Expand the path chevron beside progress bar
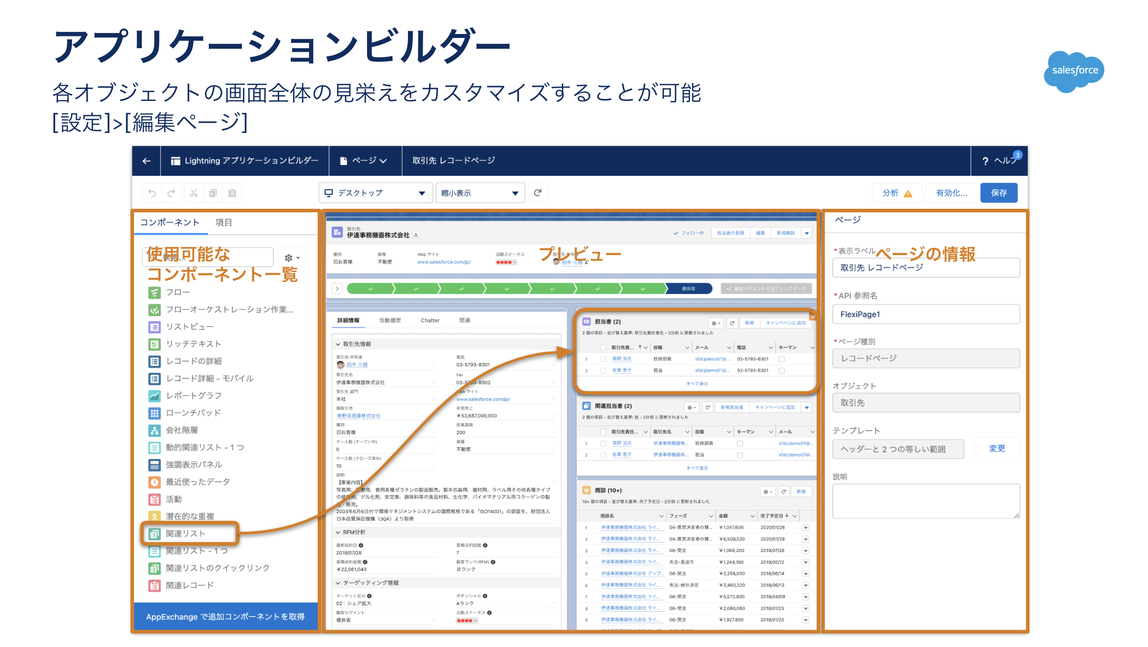This screenshot has width=1148, height=647. (337, 288)
